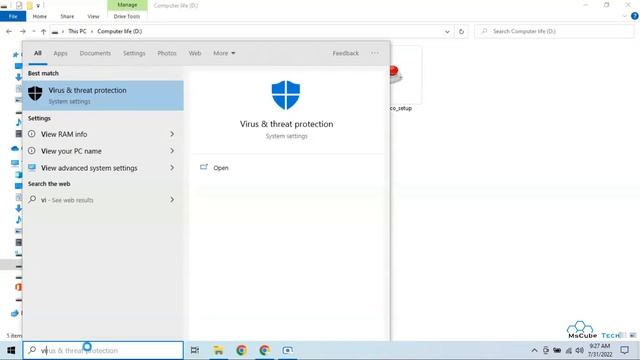640x360 pixels.
Task: Click the black shield icon in best match
Action: pos(35,93)
